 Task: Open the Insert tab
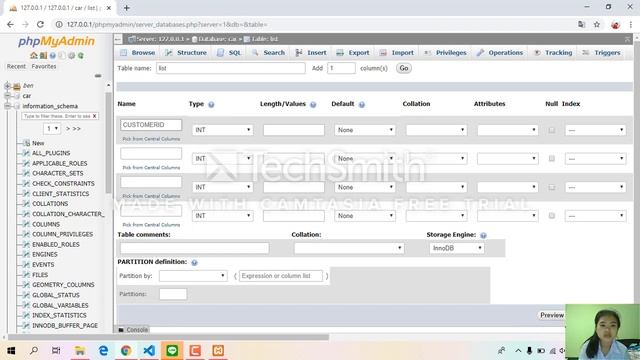pos(311,53)
